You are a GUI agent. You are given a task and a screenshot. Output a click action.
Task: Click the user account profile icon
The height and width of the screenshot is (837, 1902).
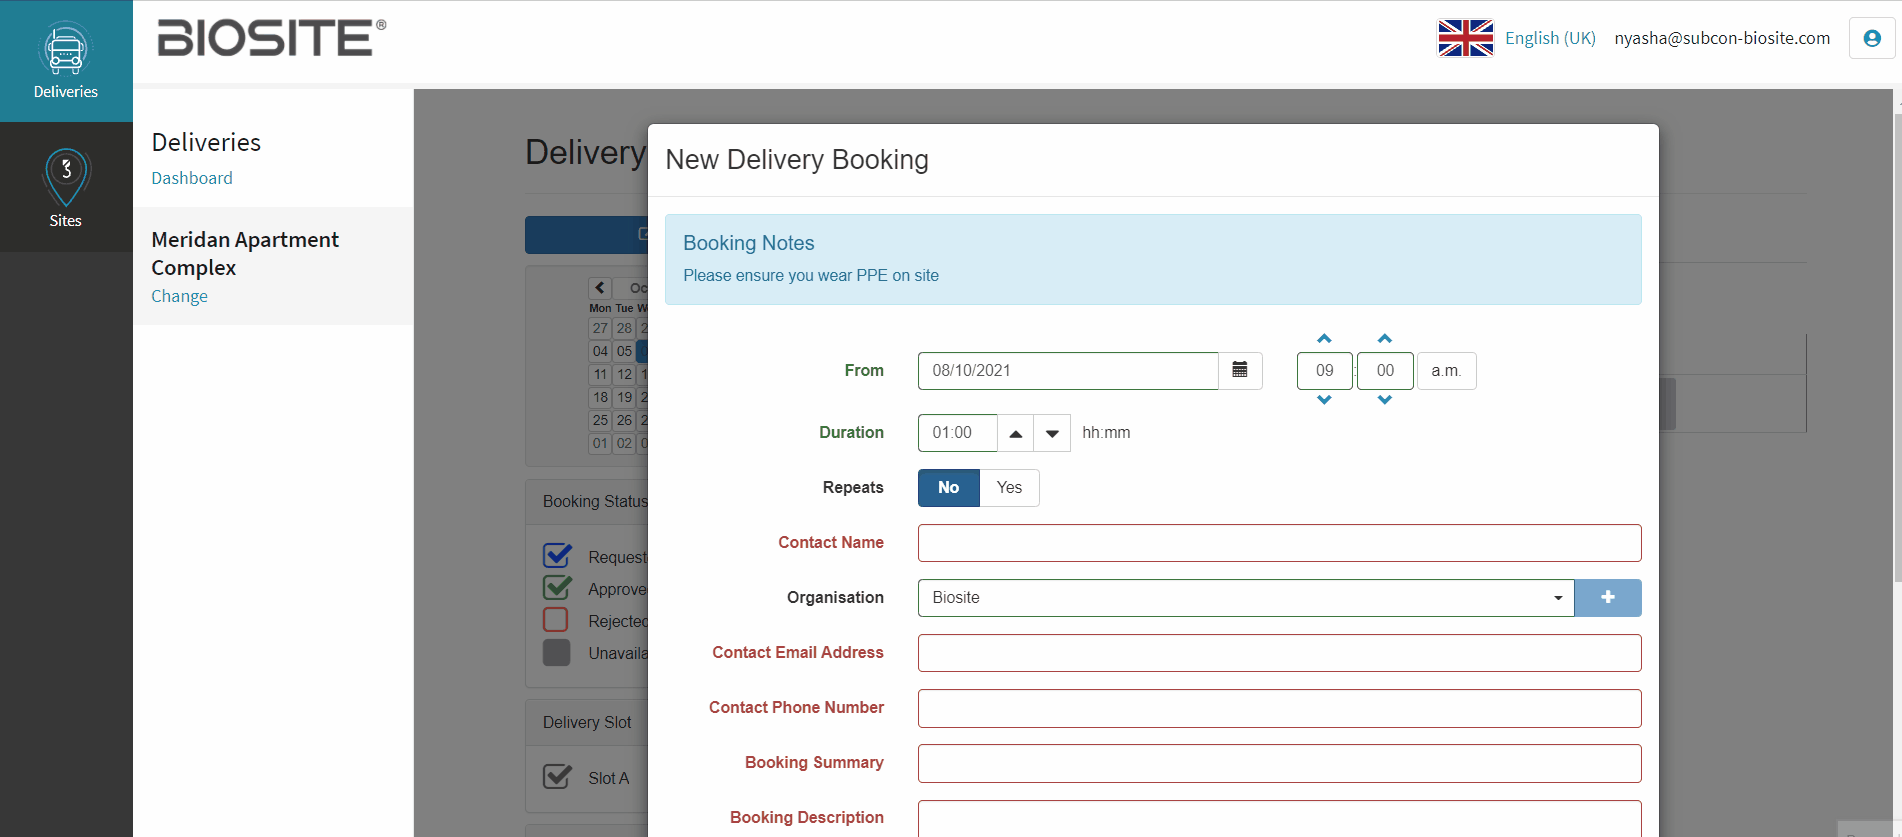(x=1872, y=39)
